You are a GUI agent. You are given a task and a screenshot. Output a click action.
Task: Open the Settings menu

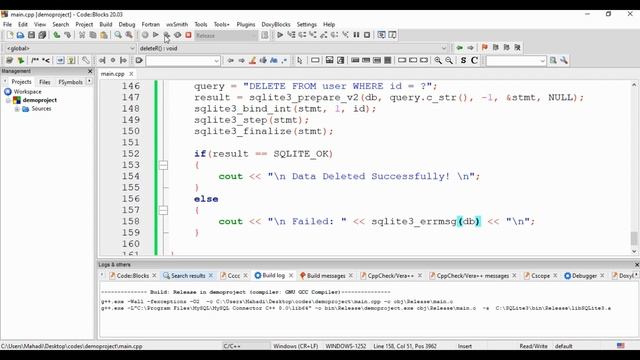(307, 24)
